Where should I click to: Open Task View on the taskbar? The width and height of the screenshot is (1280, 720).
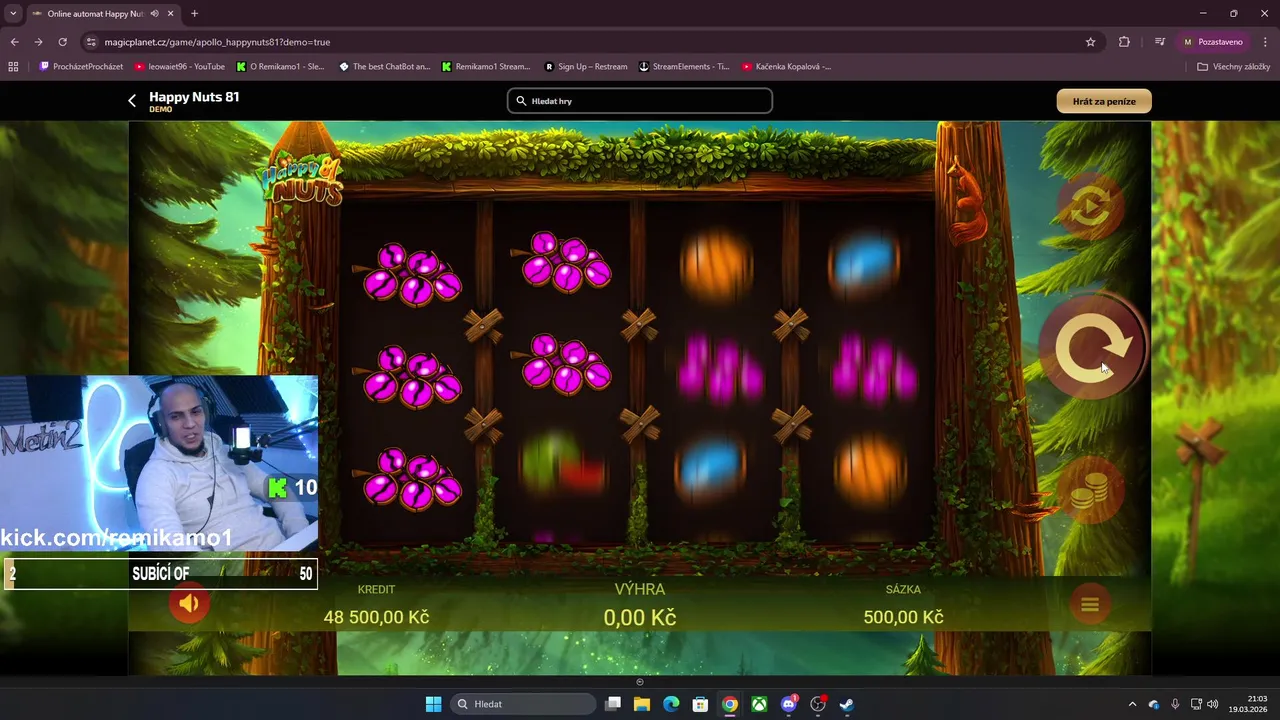coord(613,704)
